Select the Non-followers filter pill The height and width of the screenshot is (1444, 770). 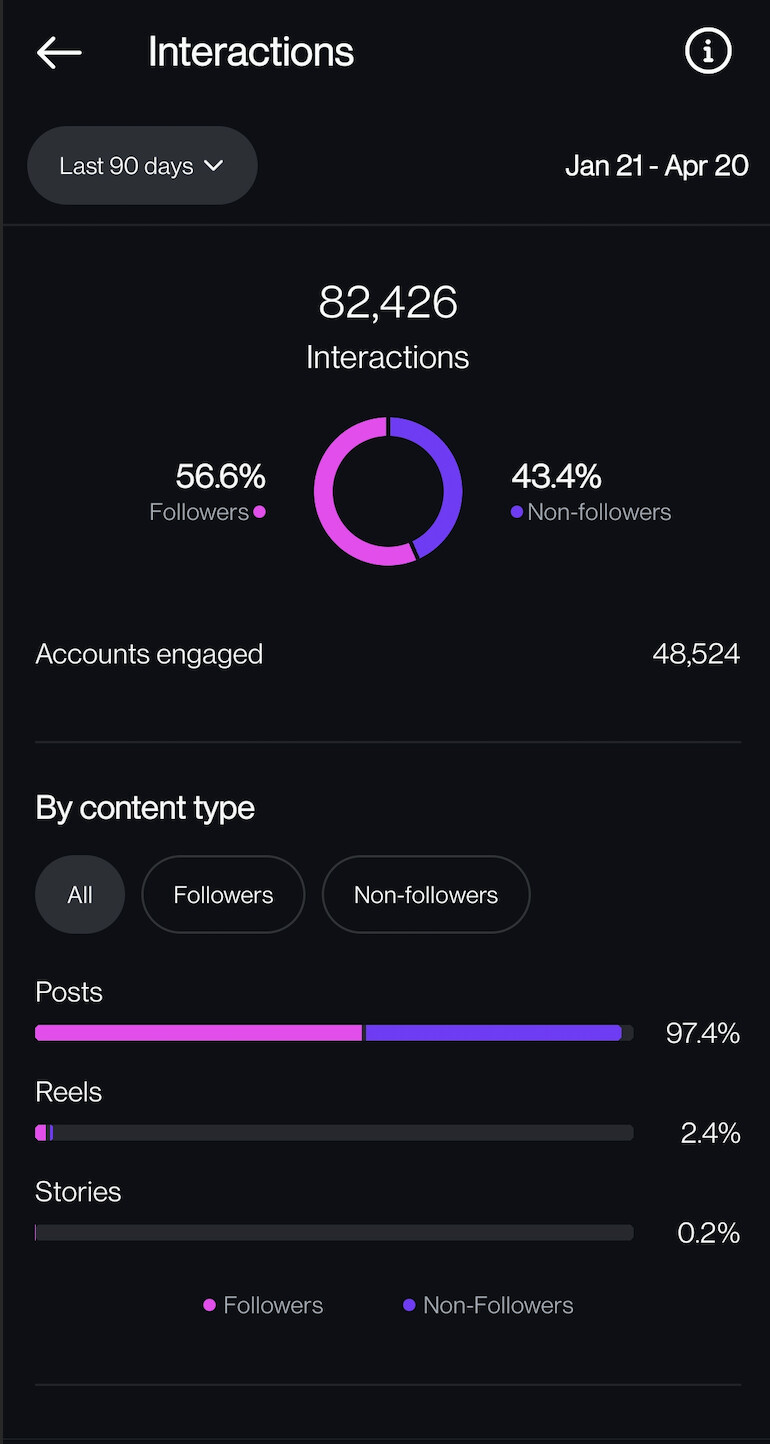click(426, 894)
